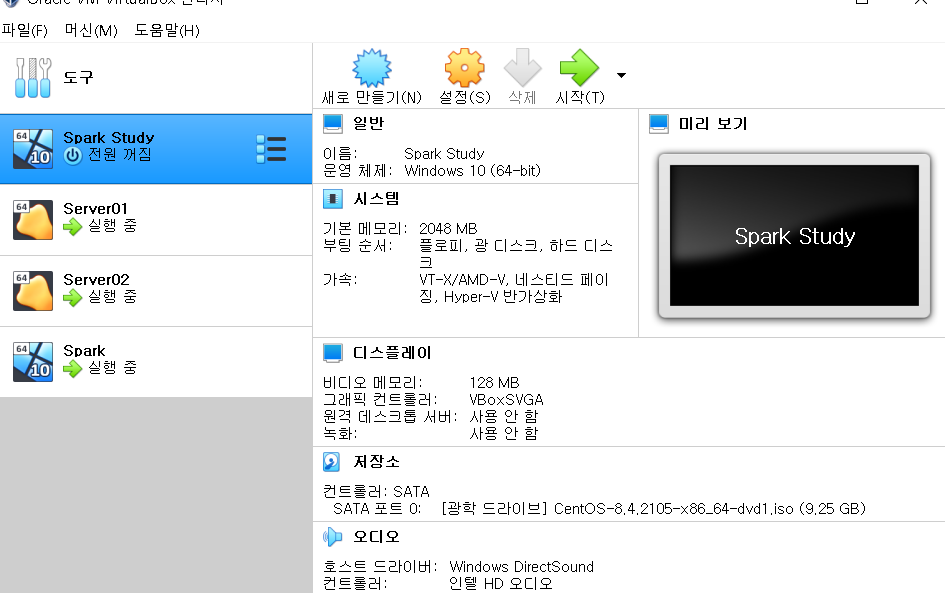Select Server02 VM icon
945x593 pixels.
coord(33,290)
